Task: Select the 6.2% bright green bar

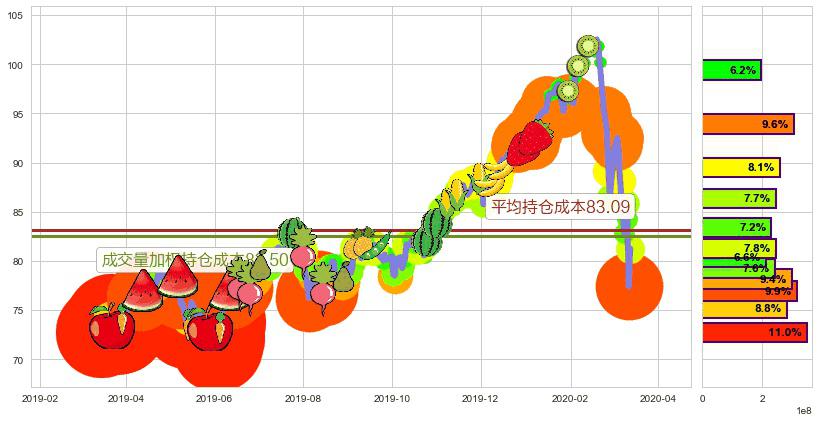Action: (x=732, y=70)
